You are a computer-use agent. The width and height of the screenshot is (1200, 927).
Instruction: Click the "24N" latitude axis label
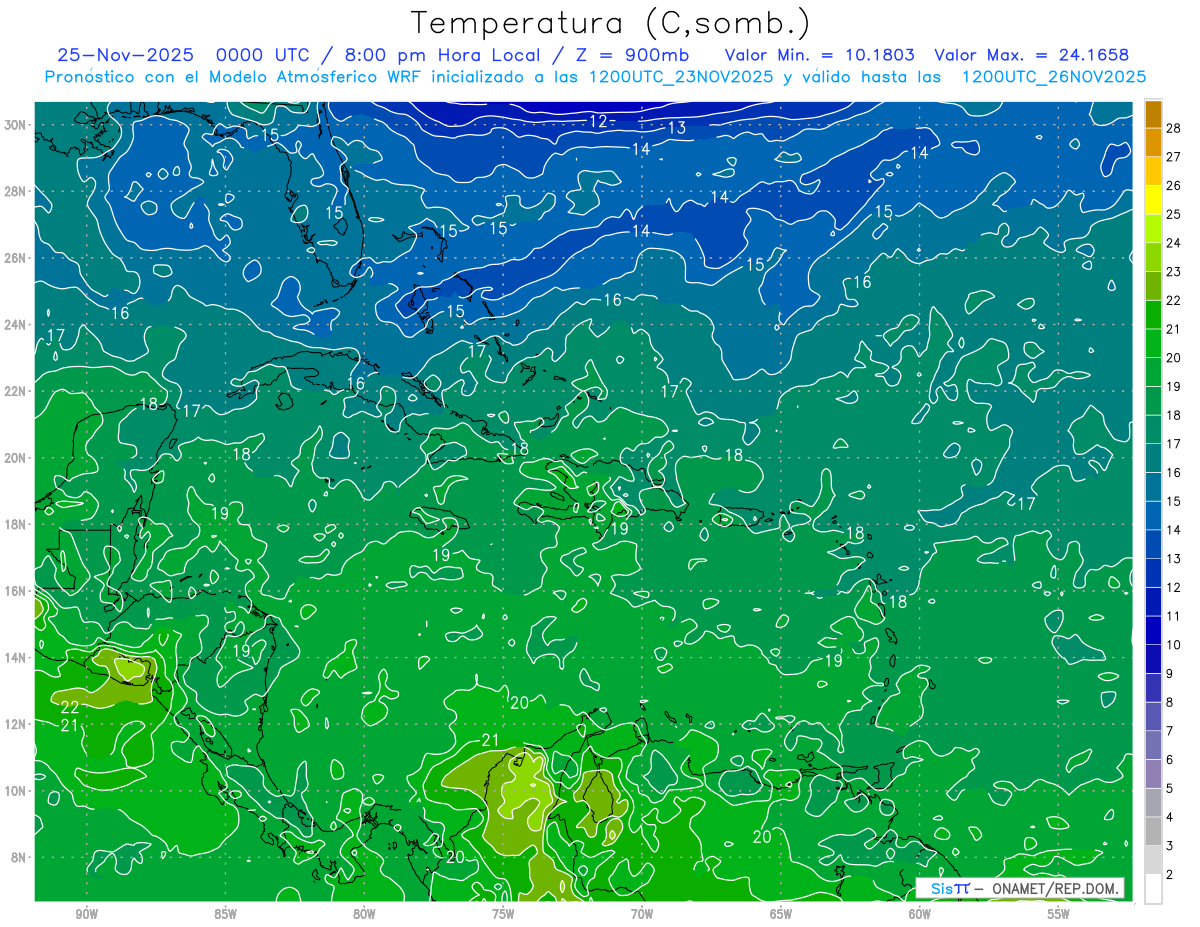pyautogui.click(x=17, y=325)
